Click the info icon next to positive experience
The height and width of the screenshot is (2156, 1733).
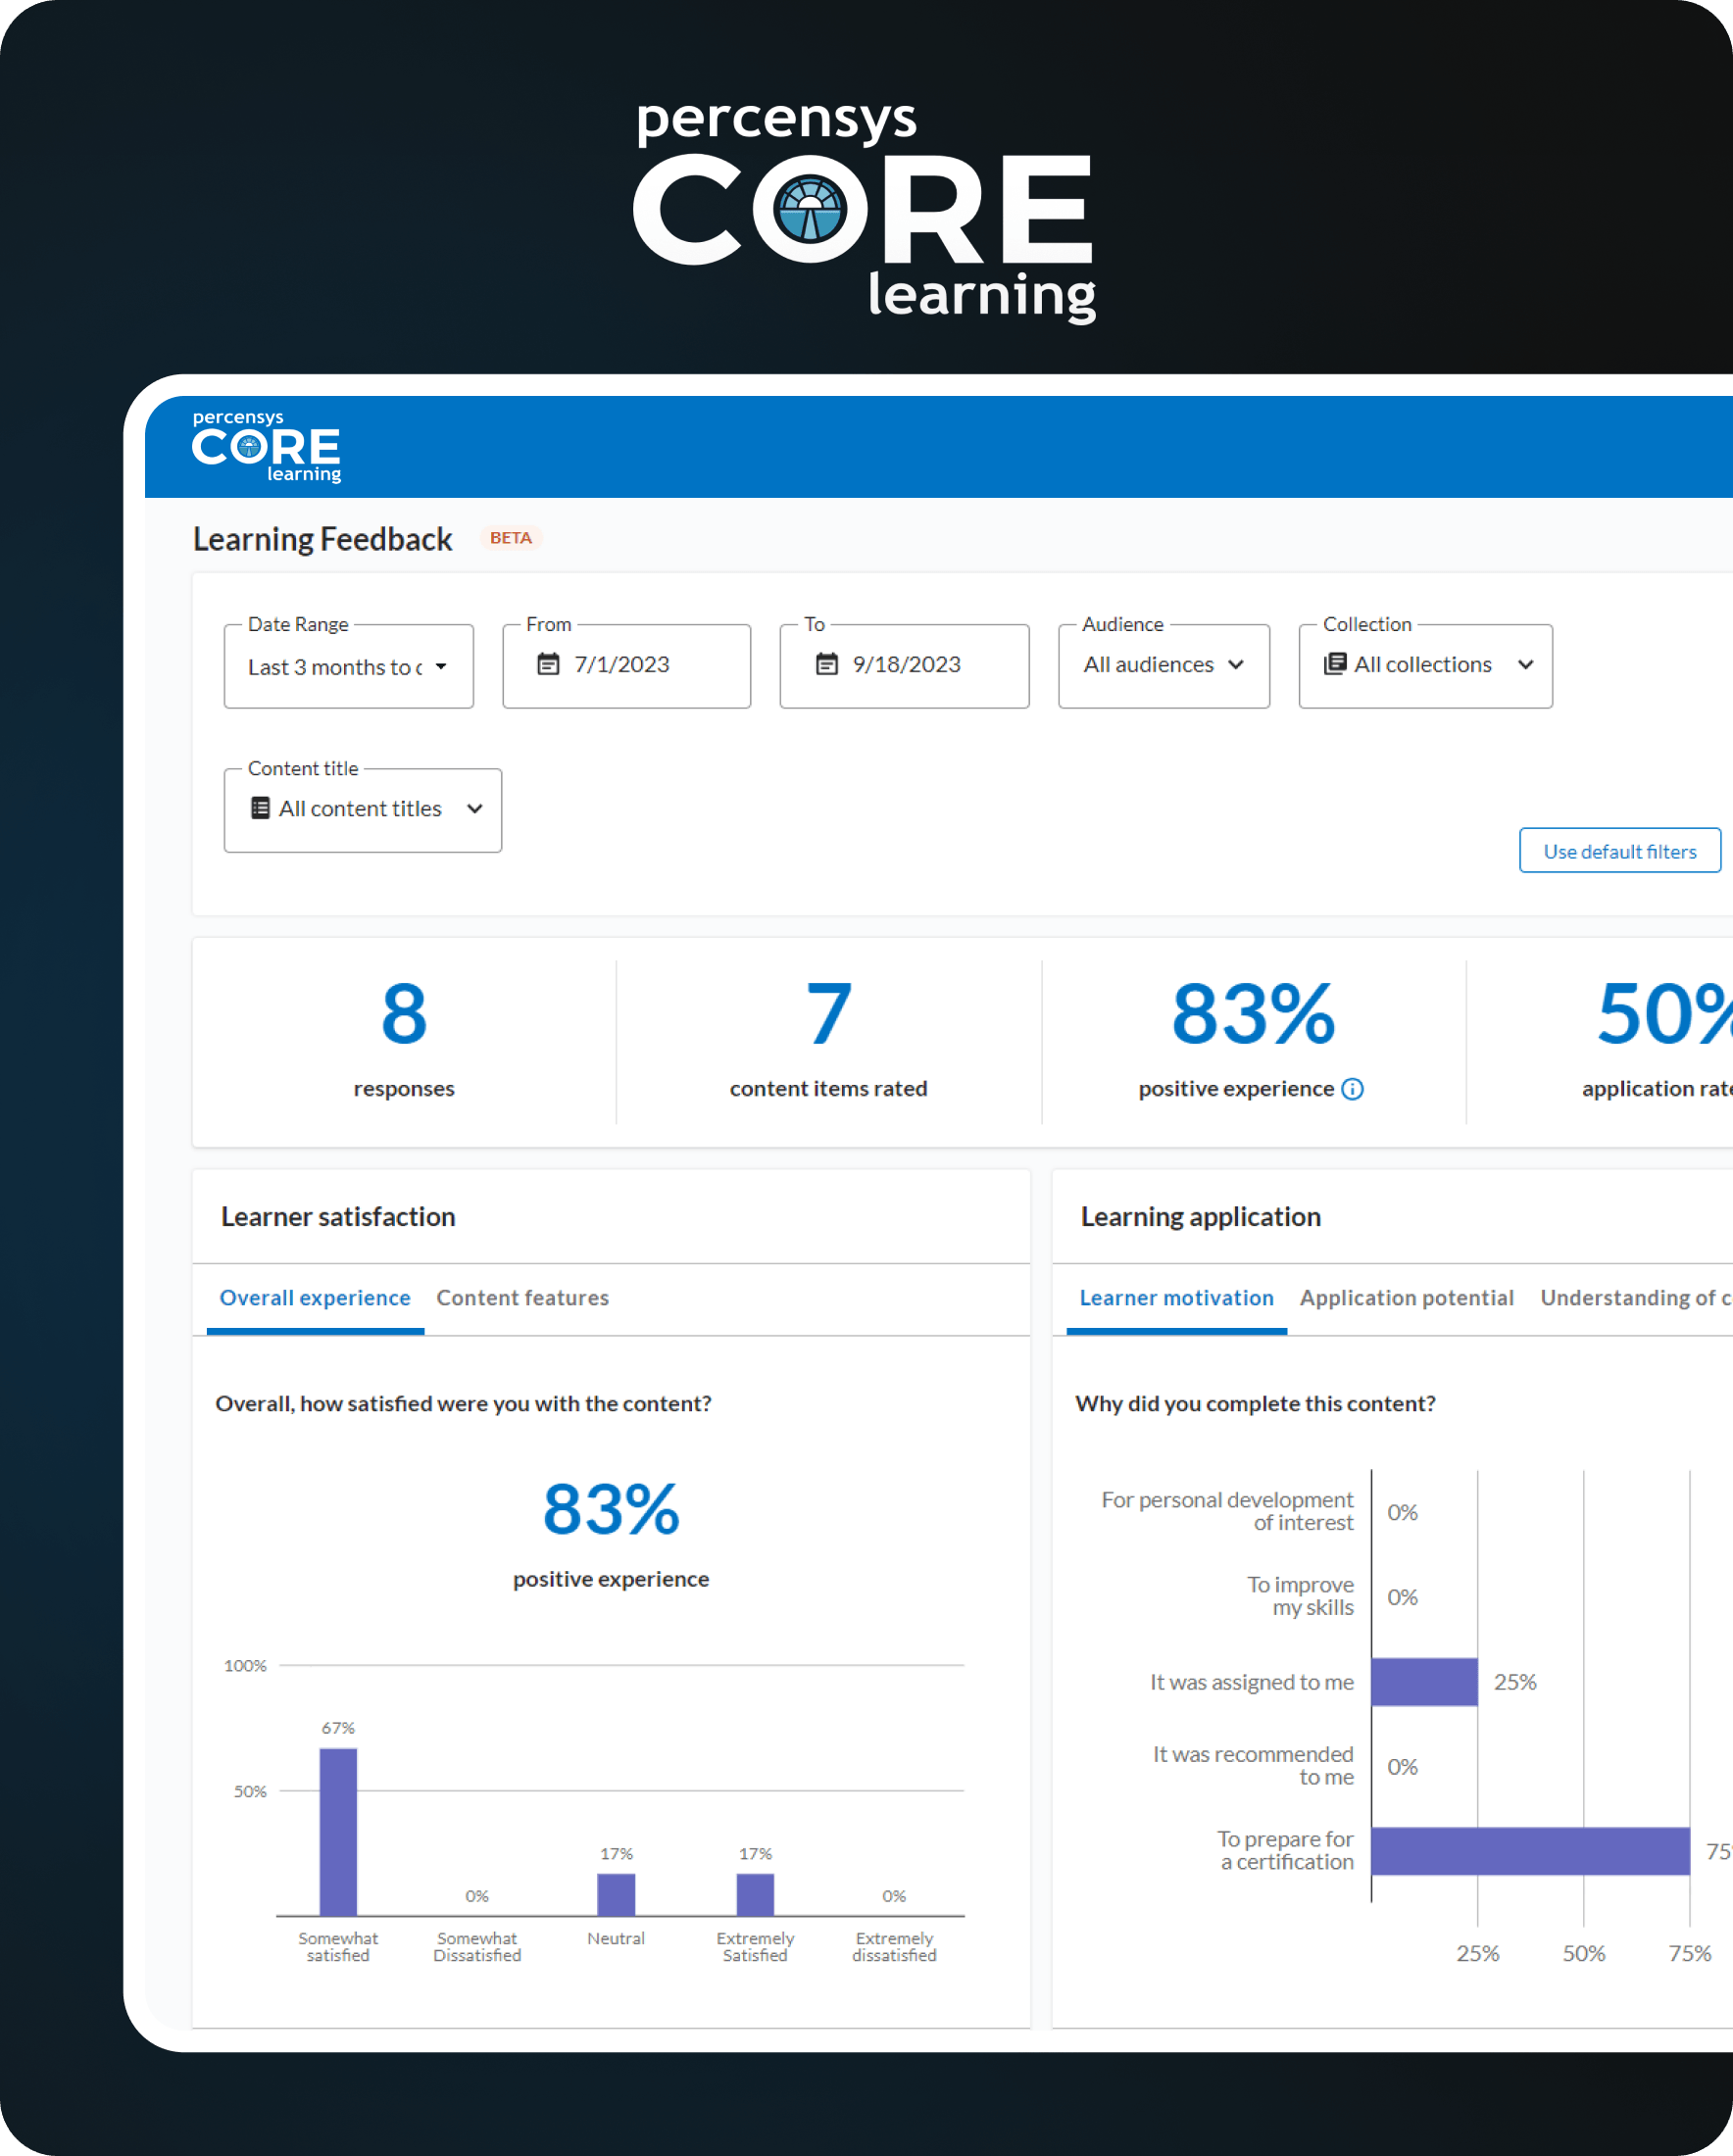point(1353,1089)
